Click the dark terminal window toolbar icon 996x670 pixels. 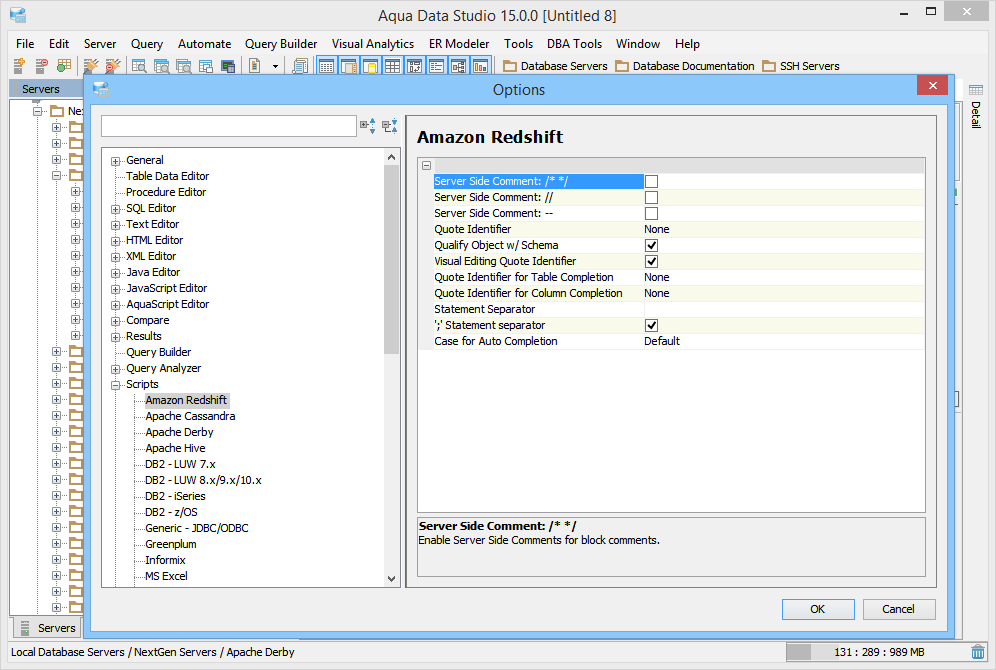228,65
